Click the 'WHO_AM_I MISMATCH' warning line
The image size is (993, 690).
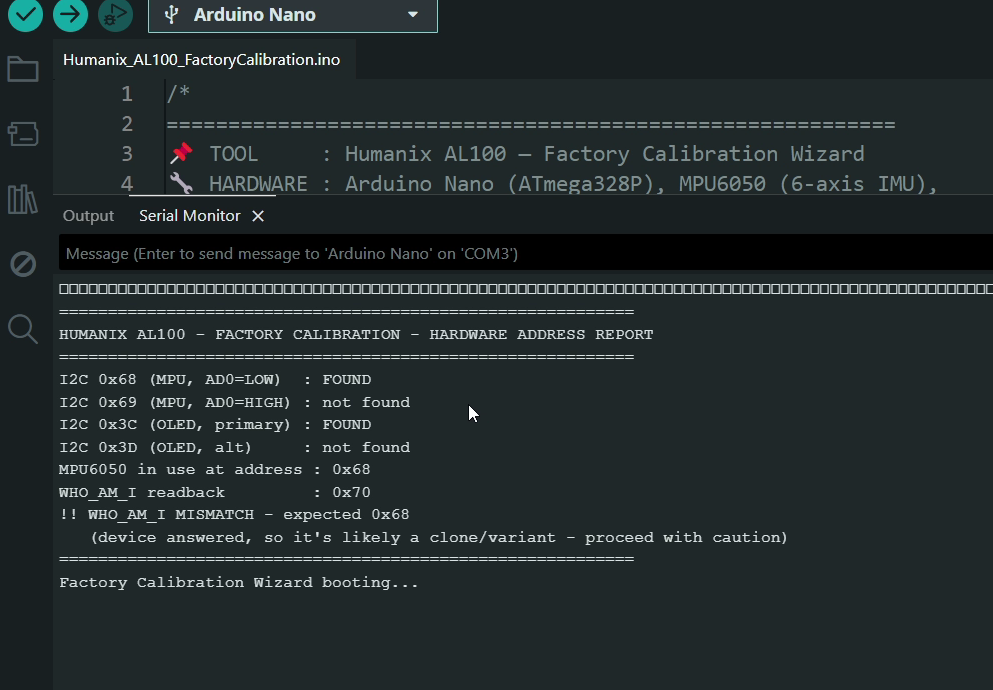234,515
